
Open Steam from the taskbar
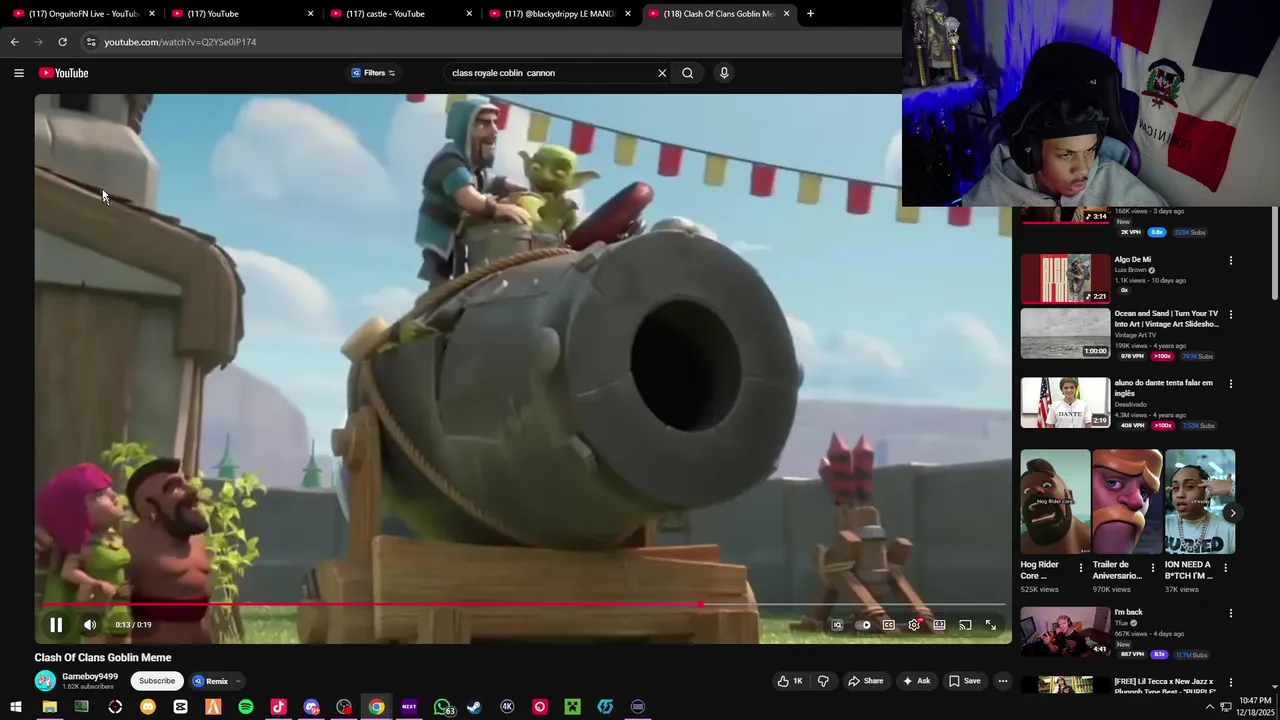(x=474, y=707)
